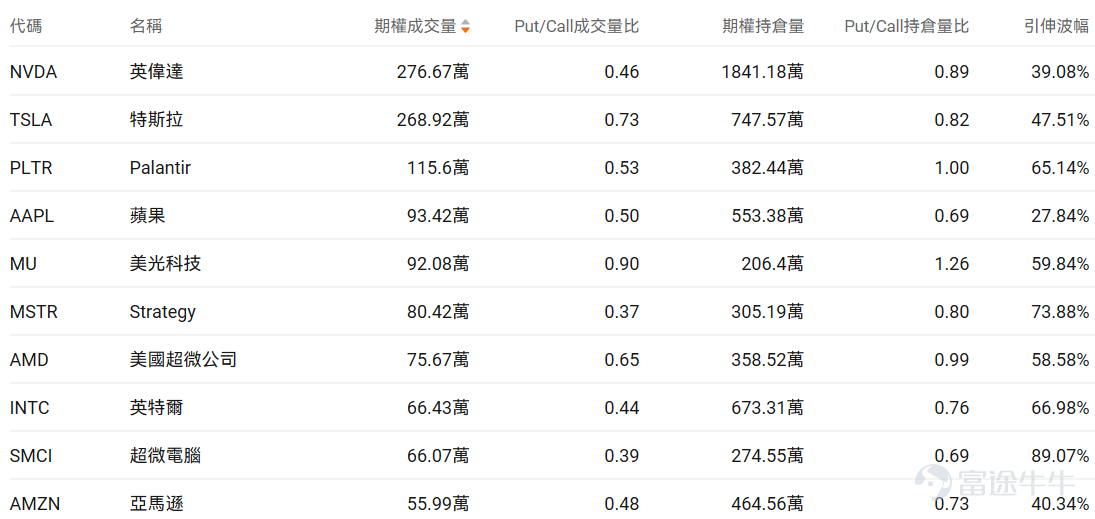Image resolution: width=1095 pixels, height=519 pixels.
Task: Select the name 亞馬遜
Action: click(x=156, y=504)
